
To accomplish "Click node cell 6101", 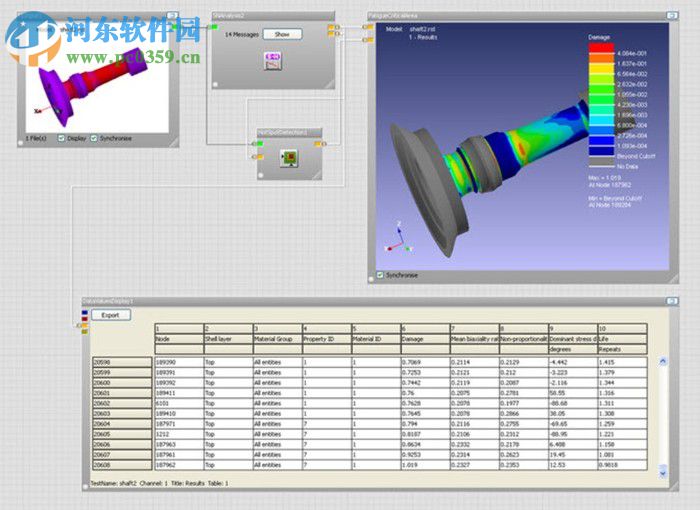I will [179, 403].
